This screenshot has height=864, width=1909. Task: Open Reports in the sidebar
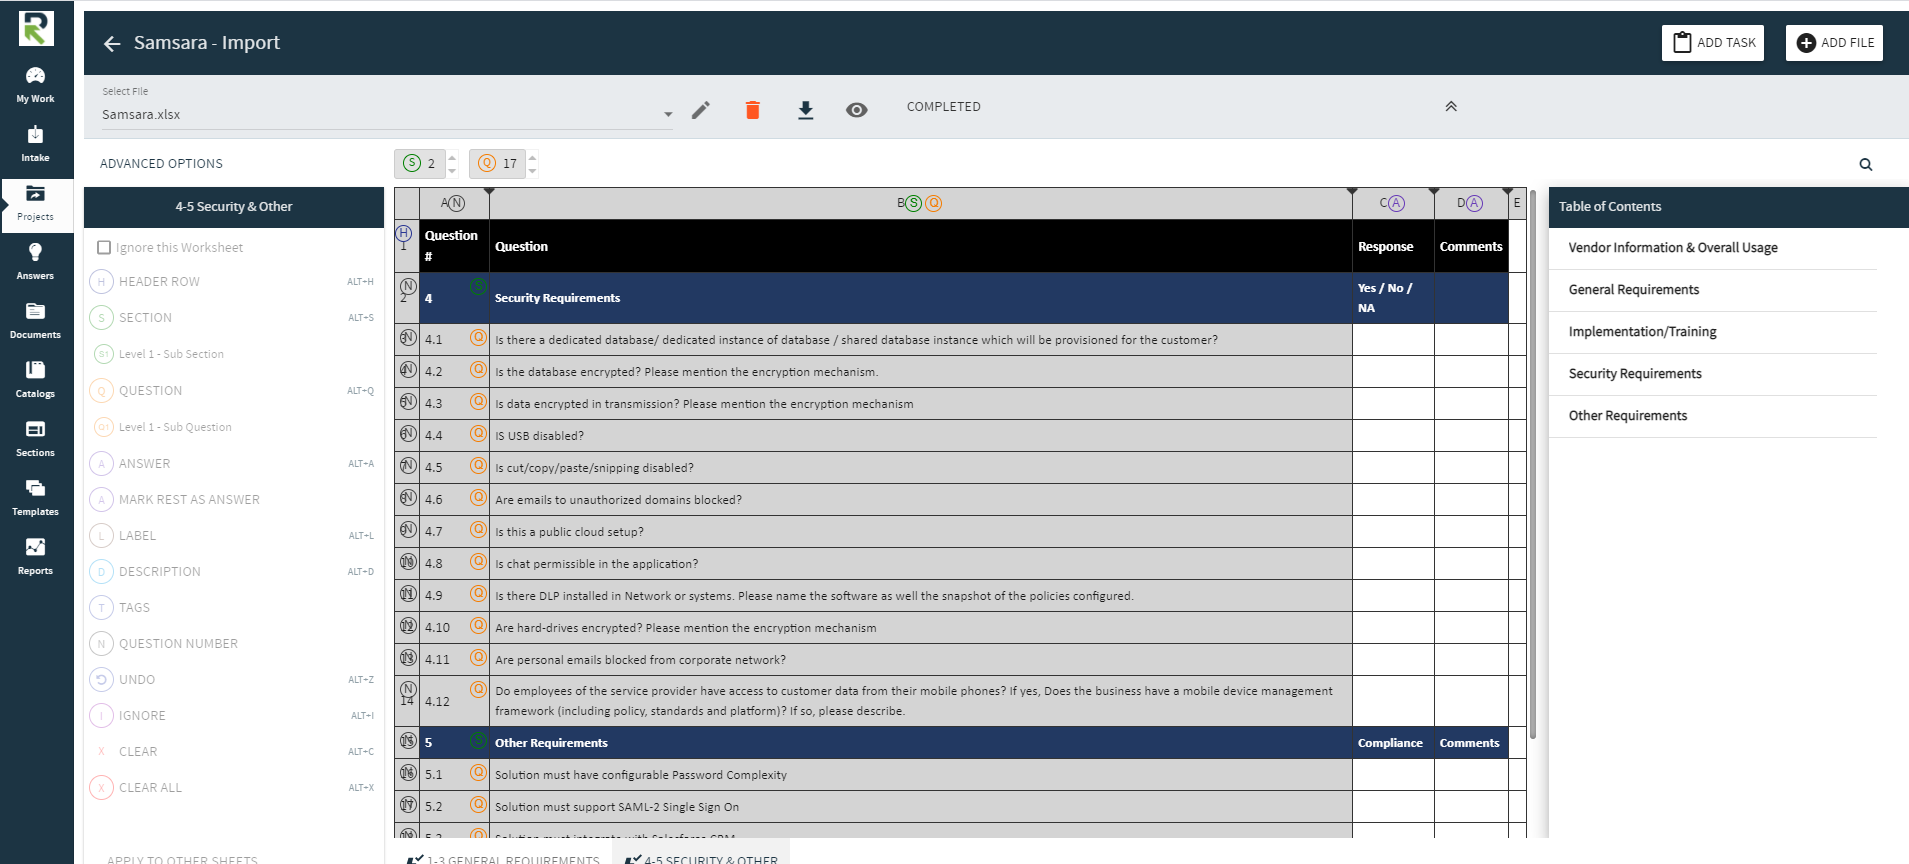[35, 557]
